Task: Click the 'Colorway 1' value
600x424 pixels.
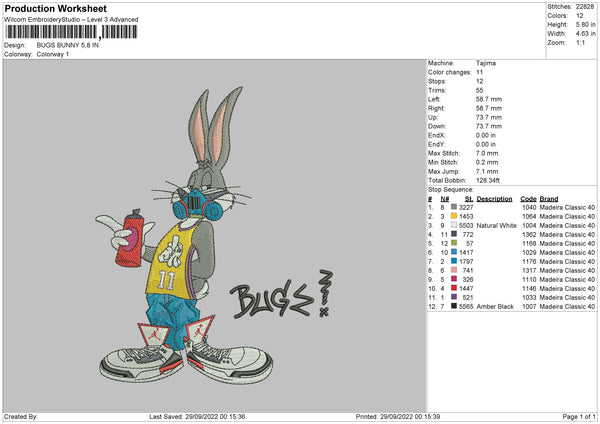Action: coord(53,54)
